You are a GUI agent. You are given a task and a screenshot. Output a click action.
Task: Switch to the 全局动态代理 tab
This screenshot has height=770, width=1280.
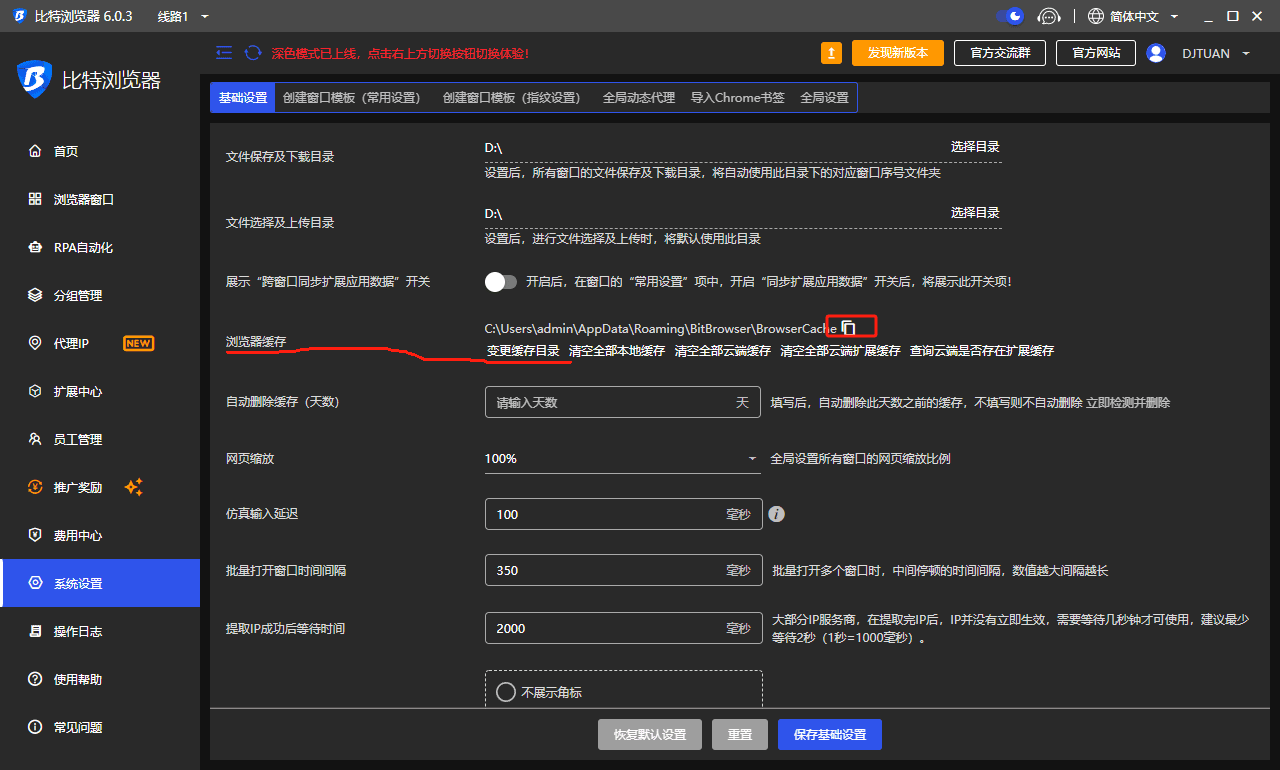coord(639,98)
